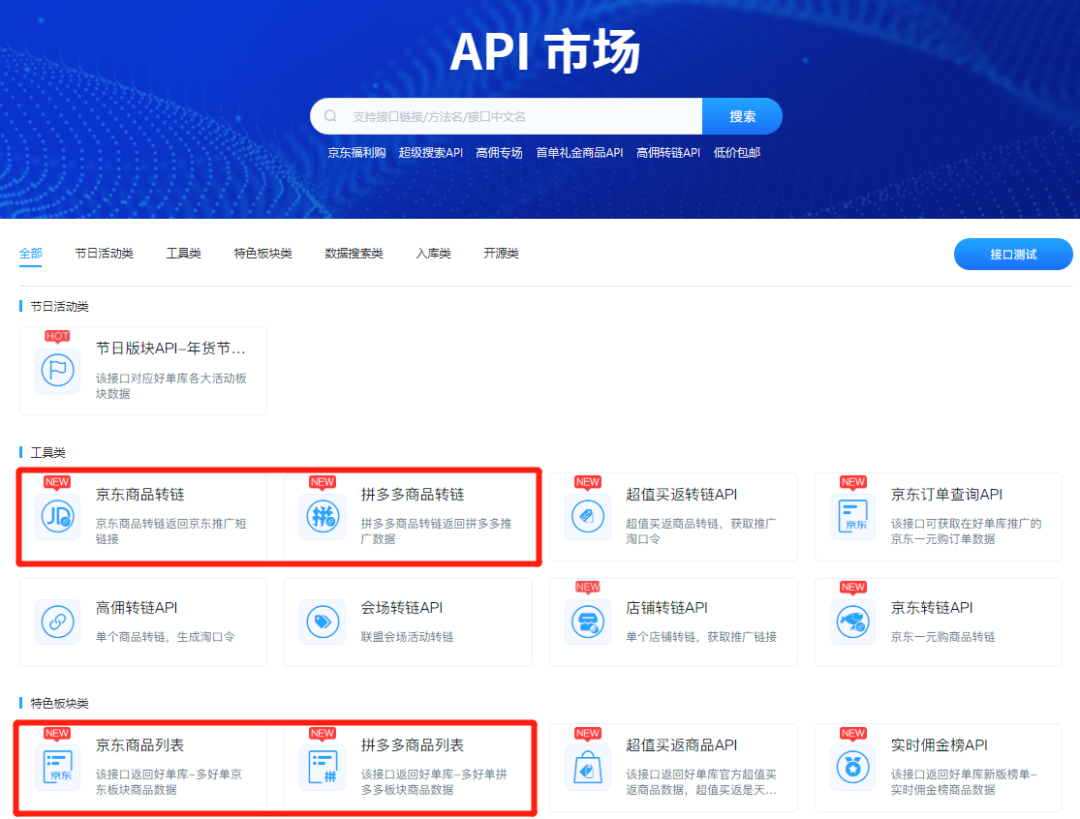This screenshot has width=1080, height=819.
Task: Switch to the 工具类 tab
Action: [x=183, y=253]
